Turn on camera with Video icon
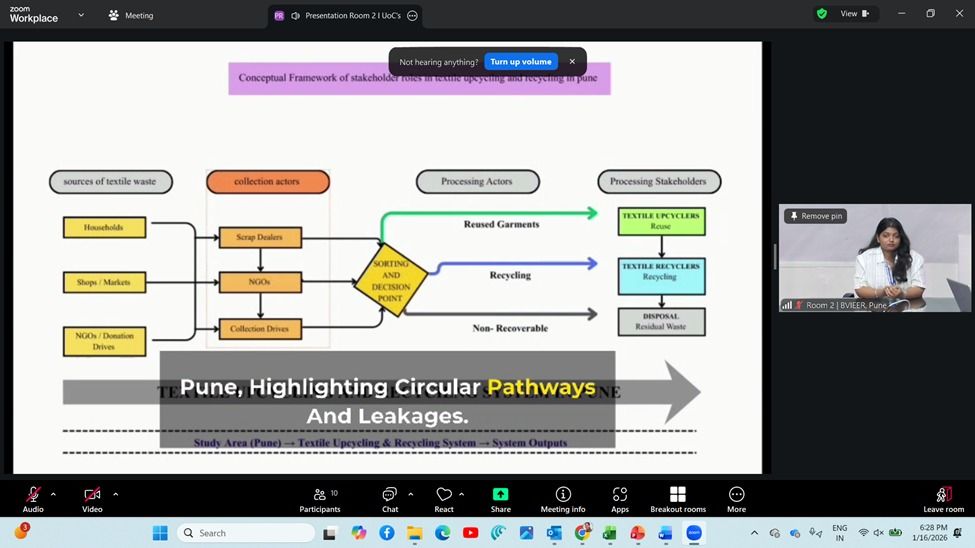 [92, 494]
